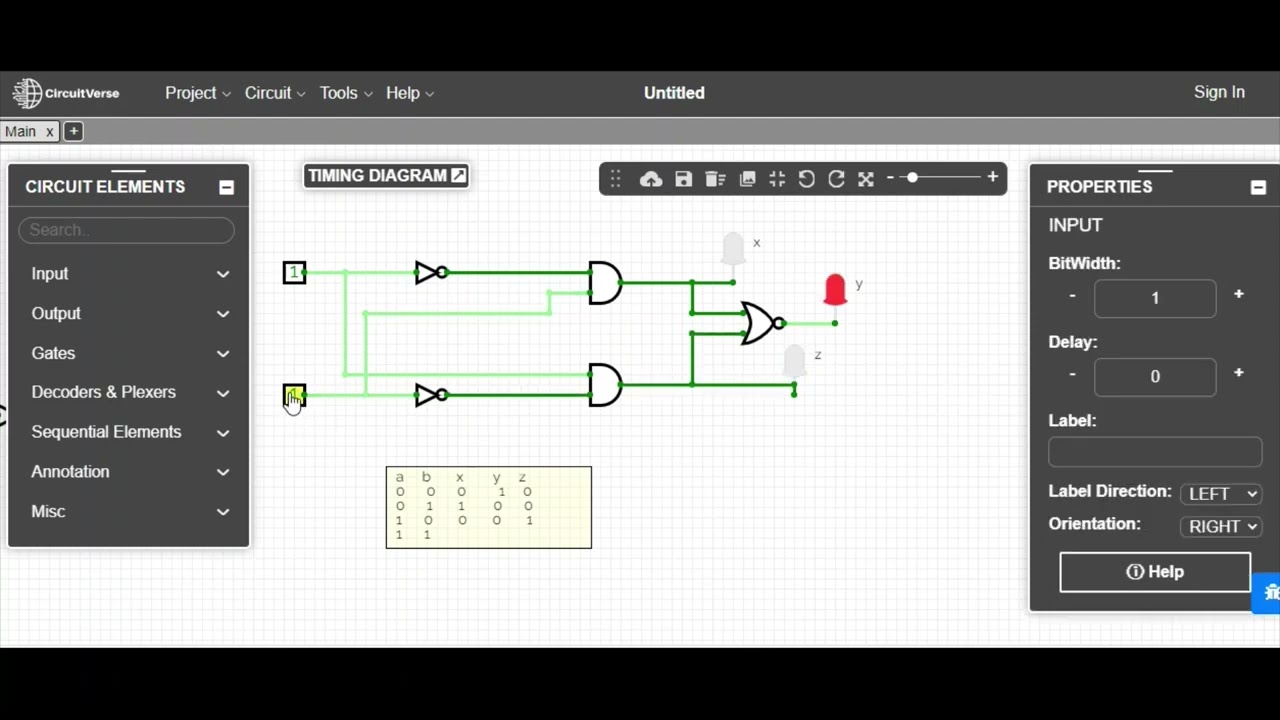Open the Timing Diagram popout icon
Viewport: 1280px width, 720px height.
tap(458, 175)
